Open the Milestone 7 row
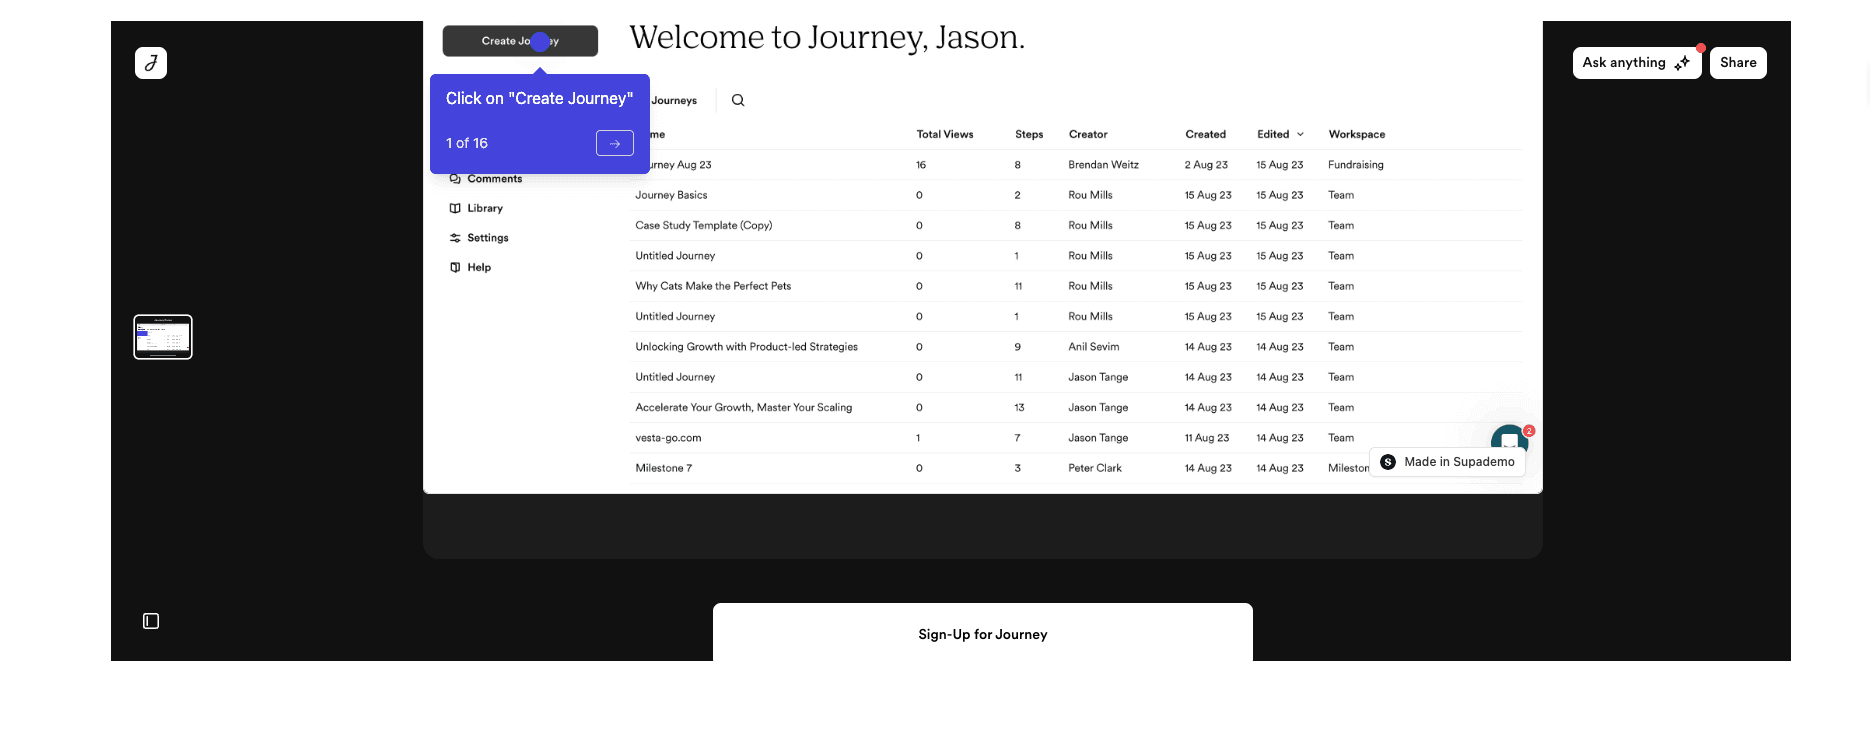Image resolution: width=1870 pixels, height=751 pixels. [1076, 468]
